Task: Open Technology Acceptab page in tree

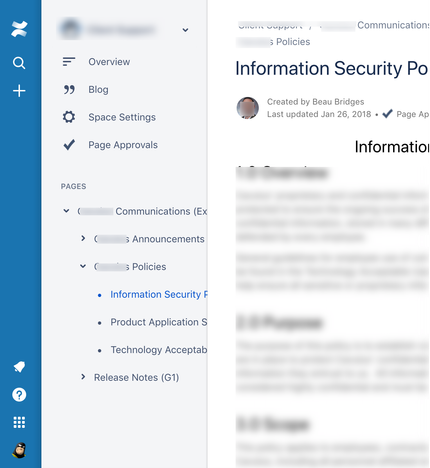Action: pos(159,349)
